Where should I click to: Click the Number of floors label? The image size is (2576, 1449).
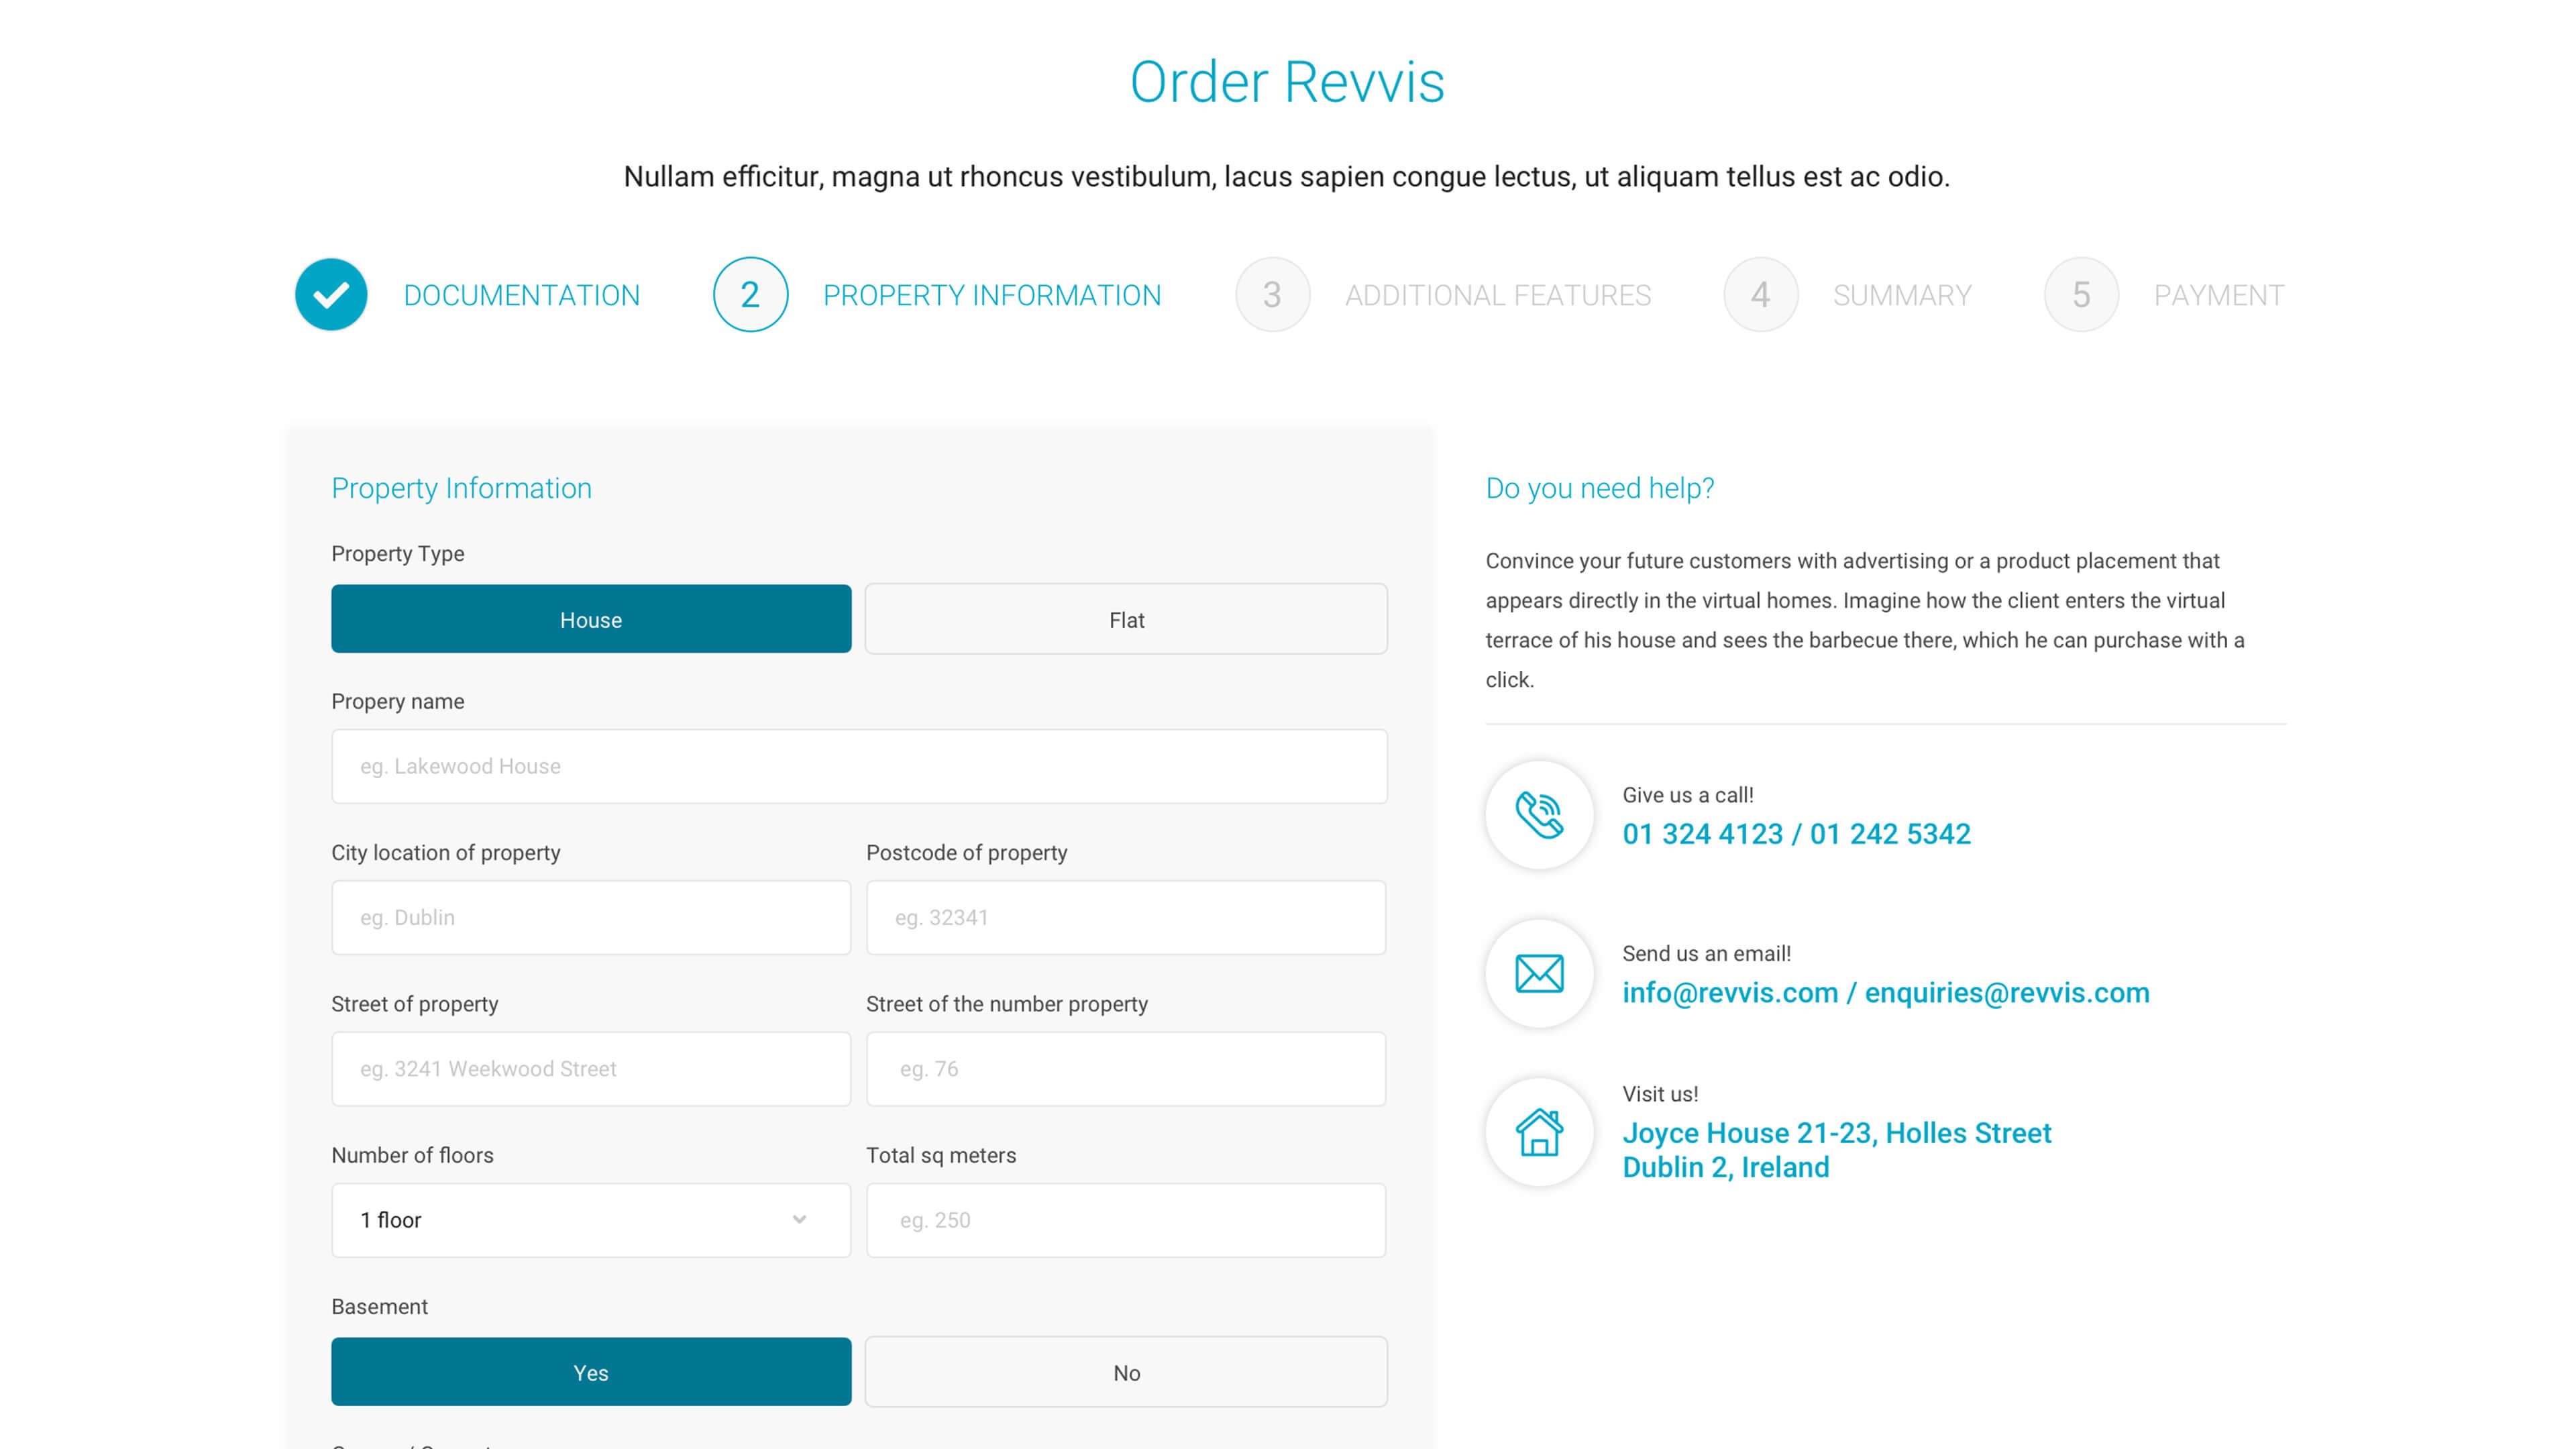click(x=412, y=1155)
